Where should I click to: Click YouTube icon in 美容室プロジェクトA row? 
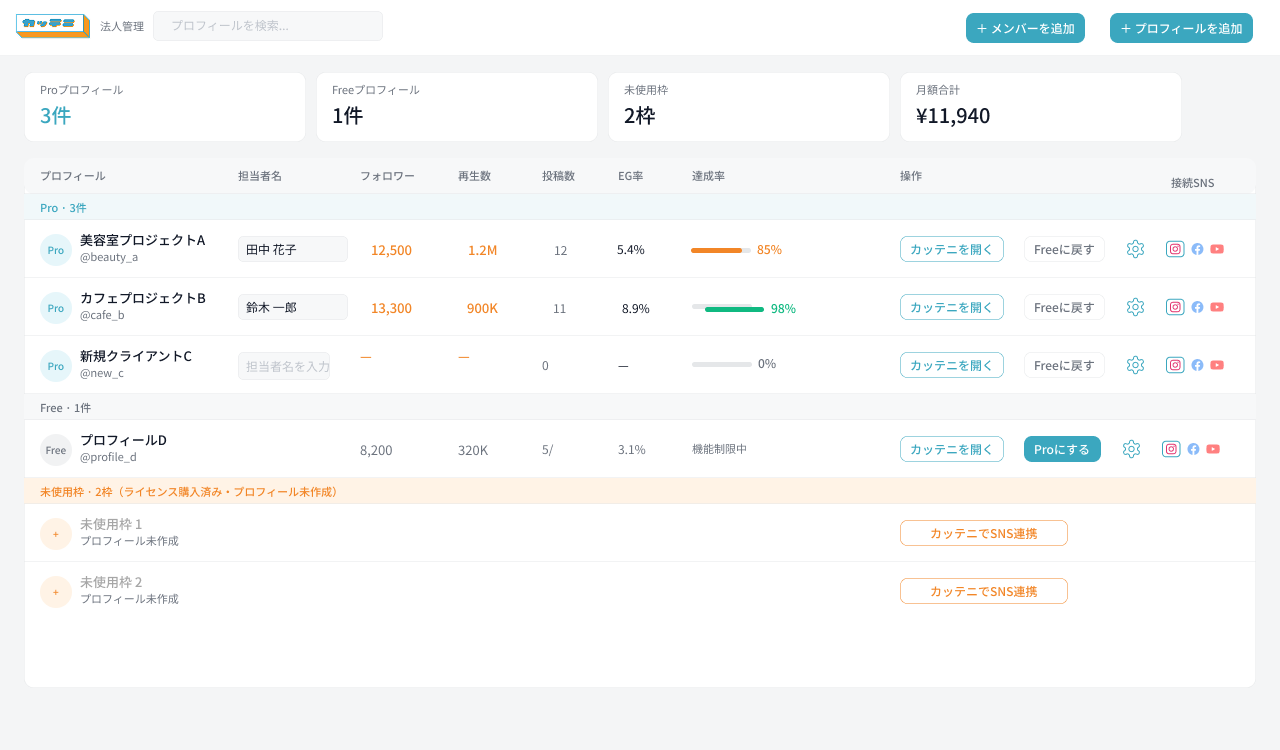pos(1217,249)
